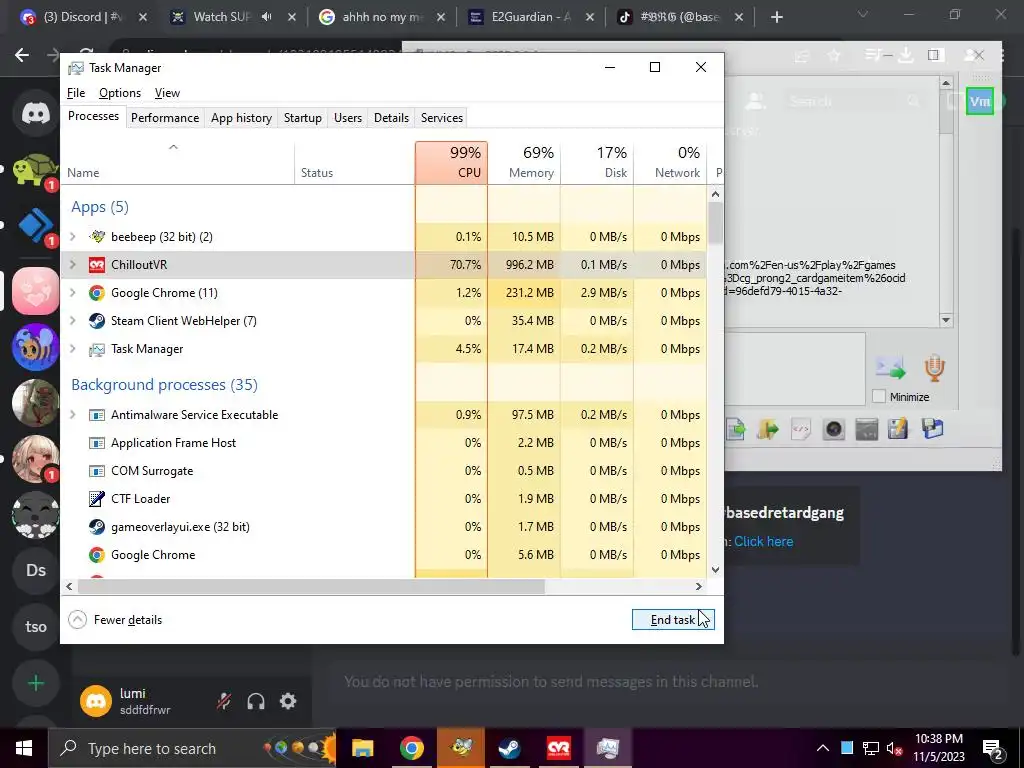Viewport: 1024px width, 768px height.
Task: Click the Task Manager vertical scrollbar thumb
Action: [715, 223]
